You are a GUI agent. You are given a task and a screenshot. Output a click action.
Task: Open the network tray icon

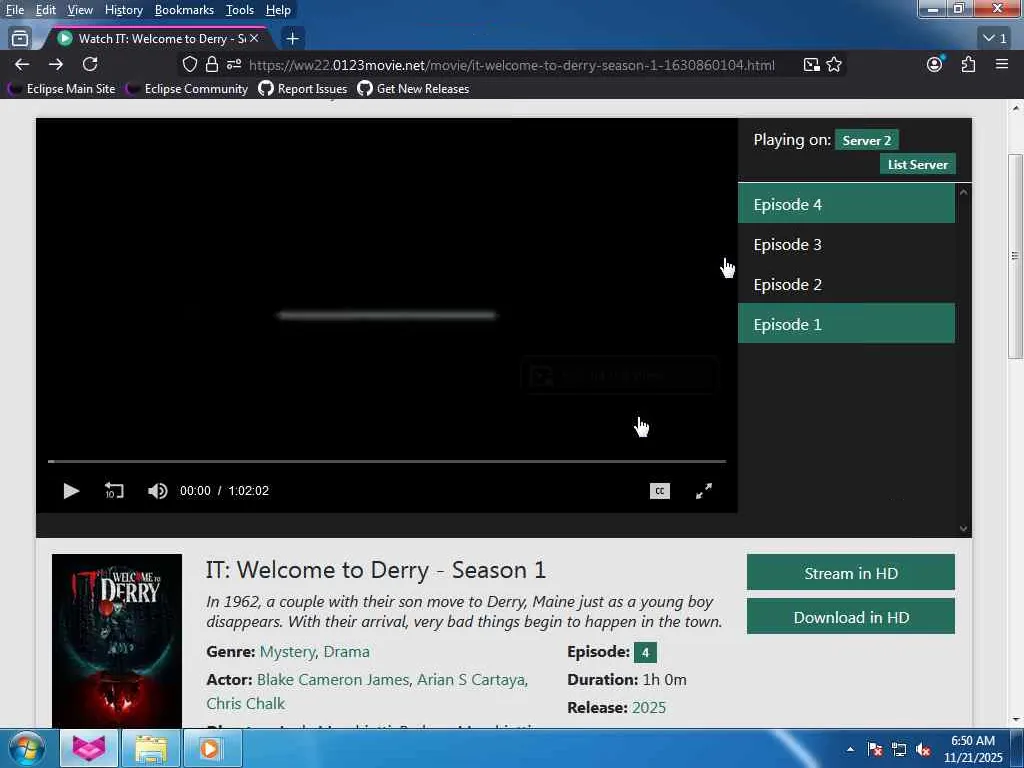(899, 749)
